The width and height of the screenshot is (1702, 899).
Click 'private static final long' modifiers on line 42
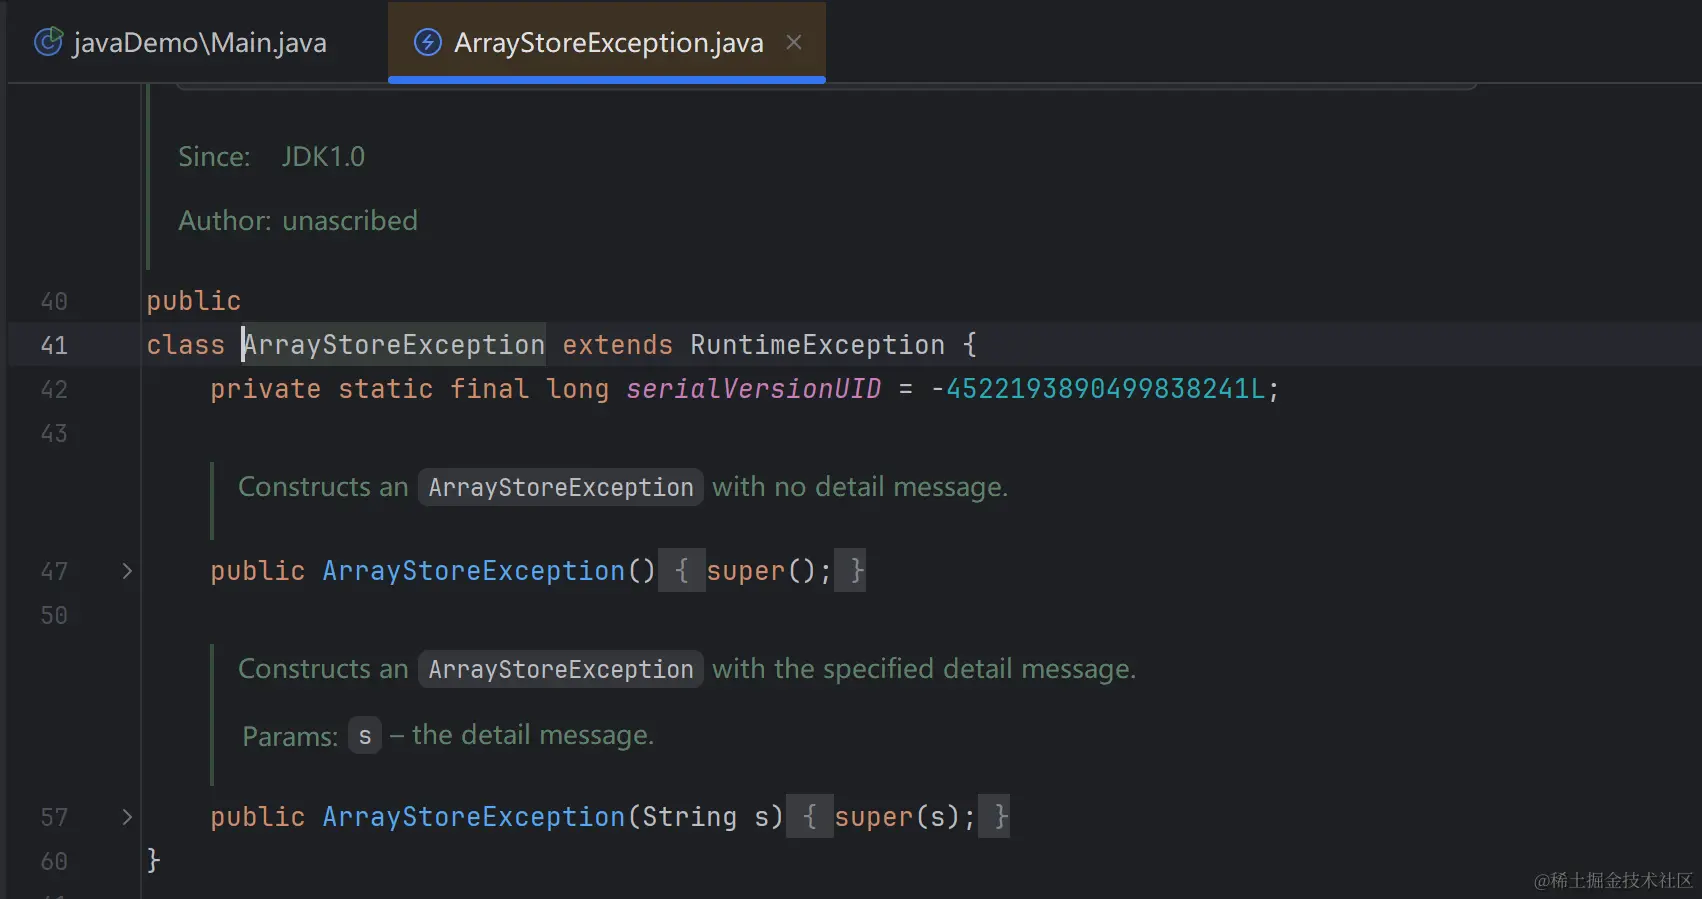[409, 389]
